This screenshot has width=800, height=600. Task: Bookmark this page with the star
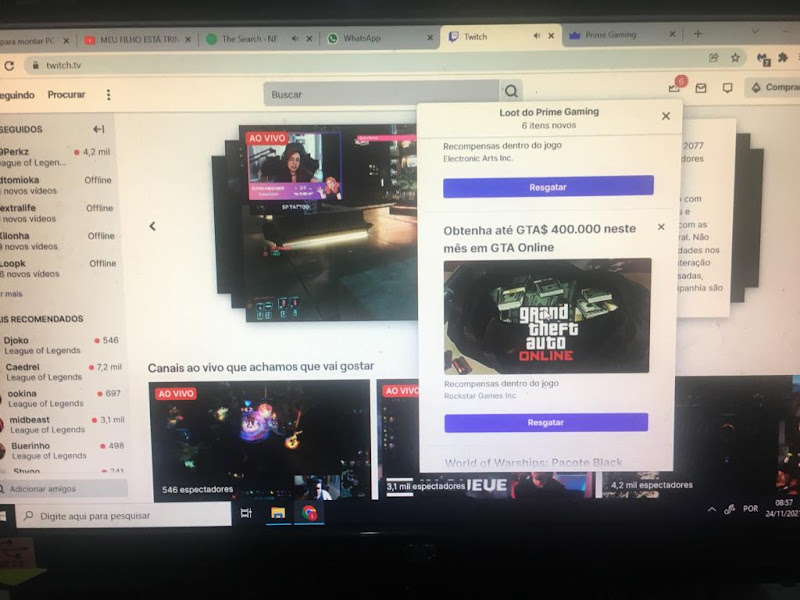[x=735, y=58]
